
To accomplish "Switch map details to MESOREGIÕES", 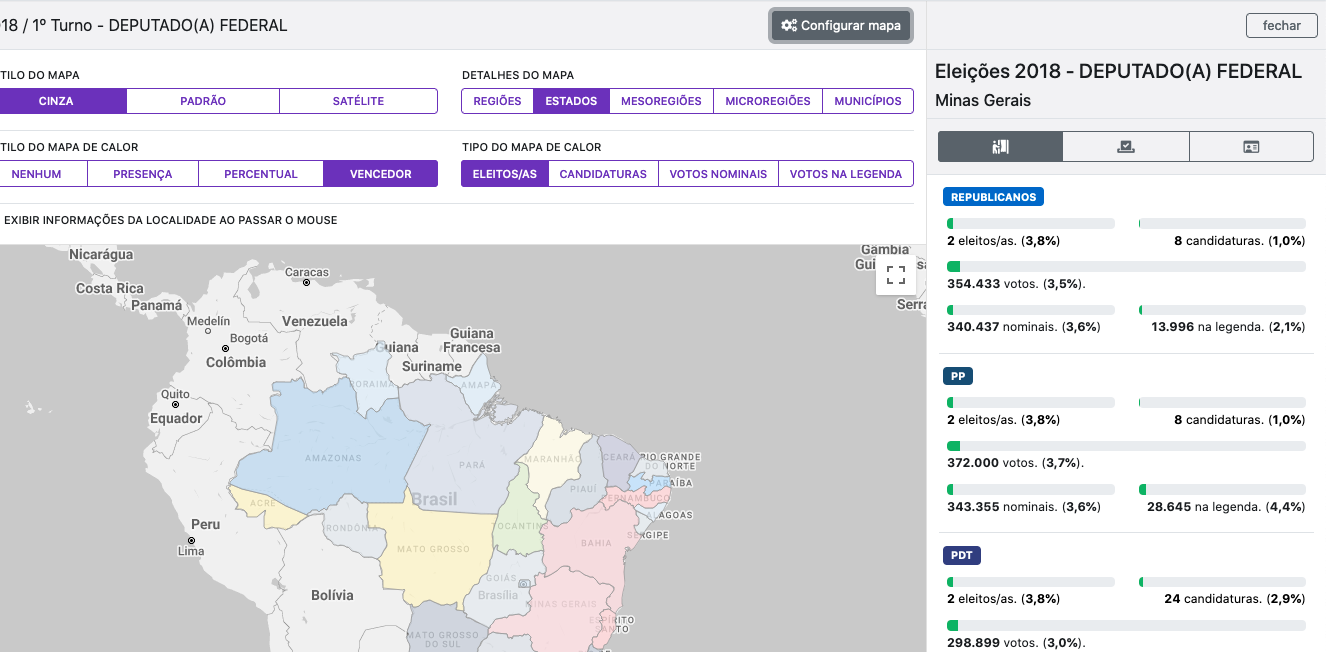I will (x=661, y=101).
